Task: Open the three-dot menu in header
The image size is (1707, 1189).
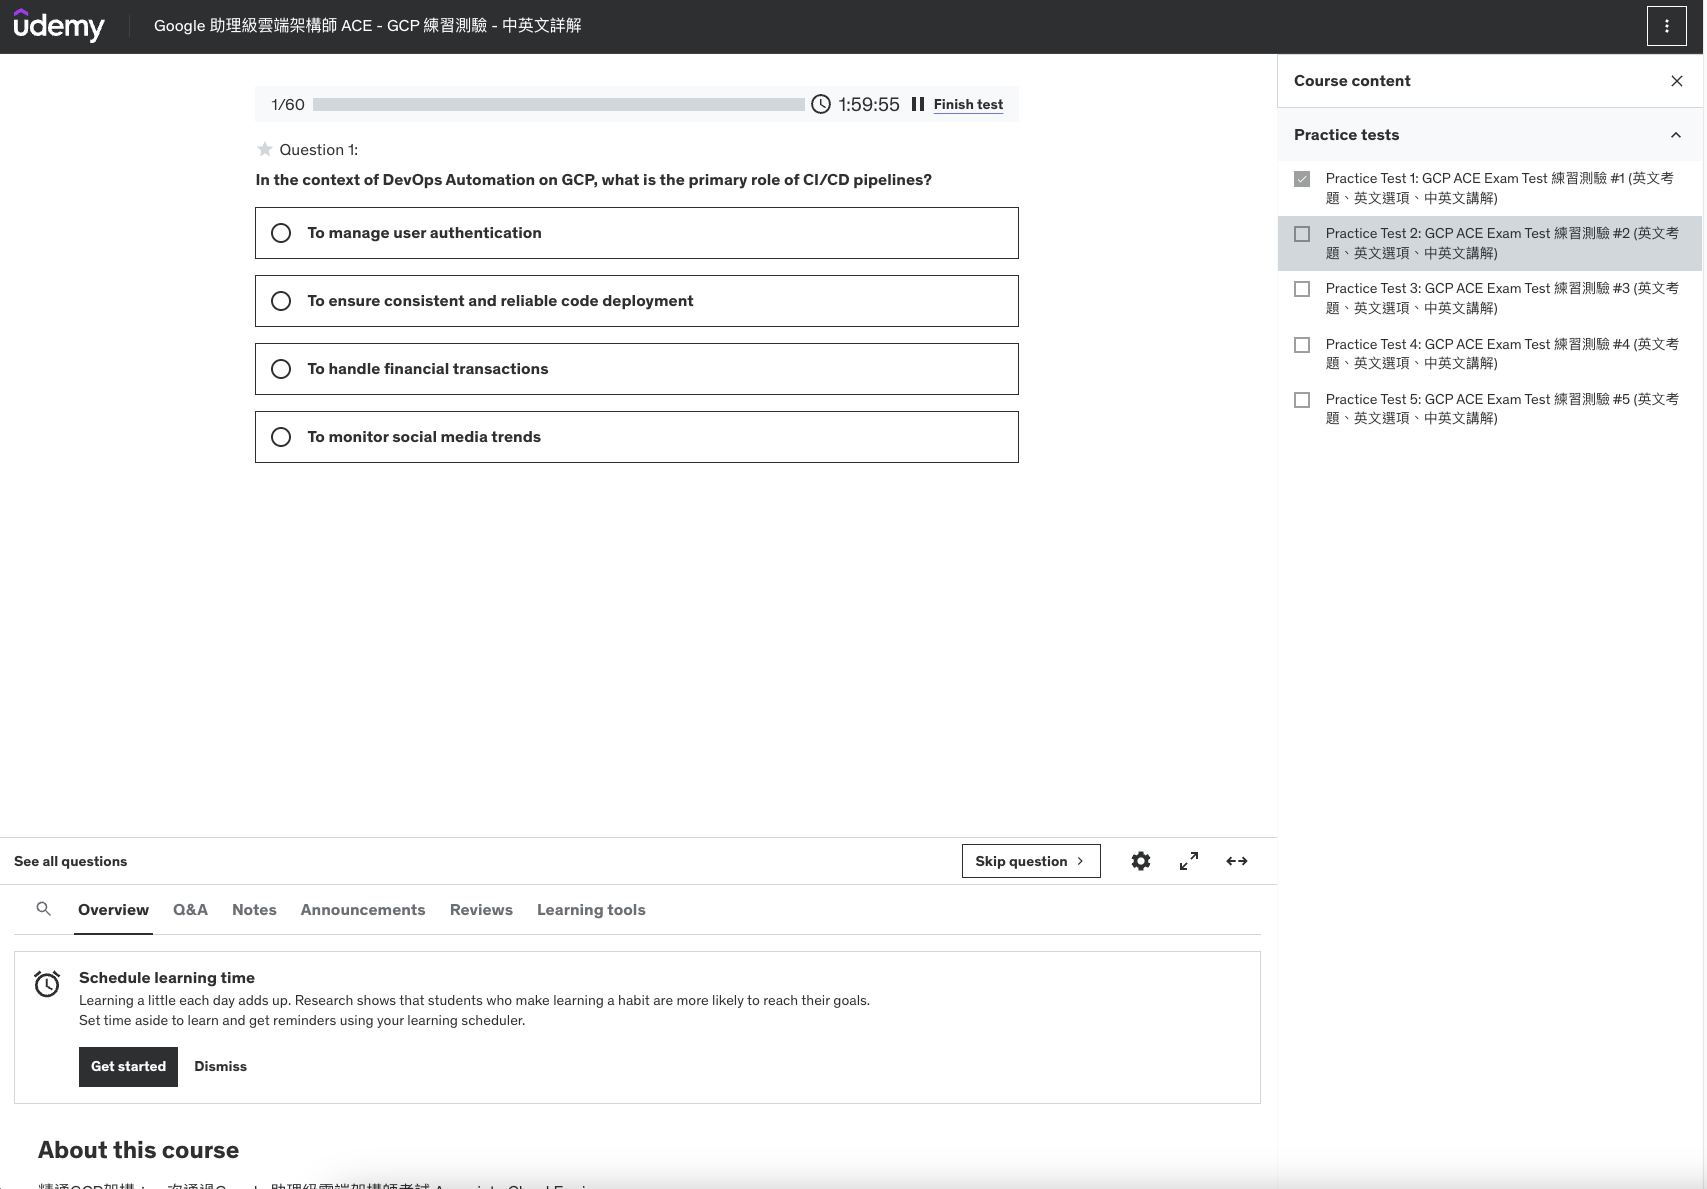Action: point(1666,26)
